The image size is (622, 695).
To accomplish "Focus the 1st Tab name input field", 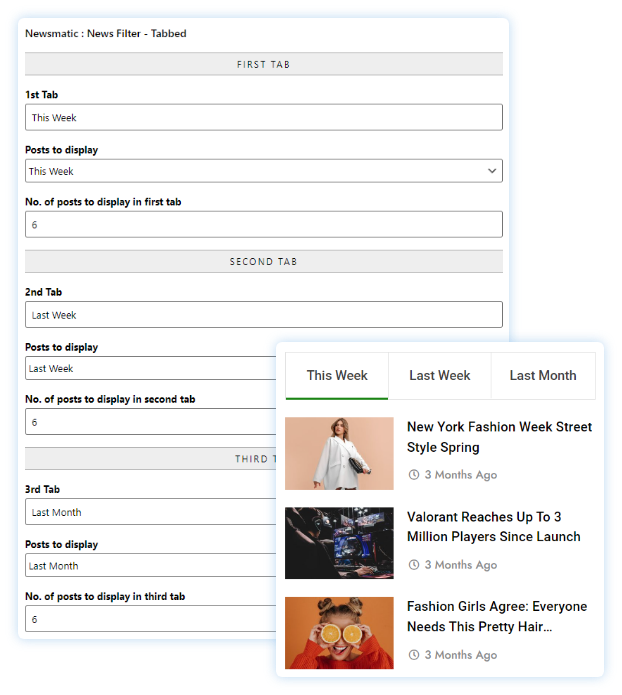I will (x=263, y=117).
